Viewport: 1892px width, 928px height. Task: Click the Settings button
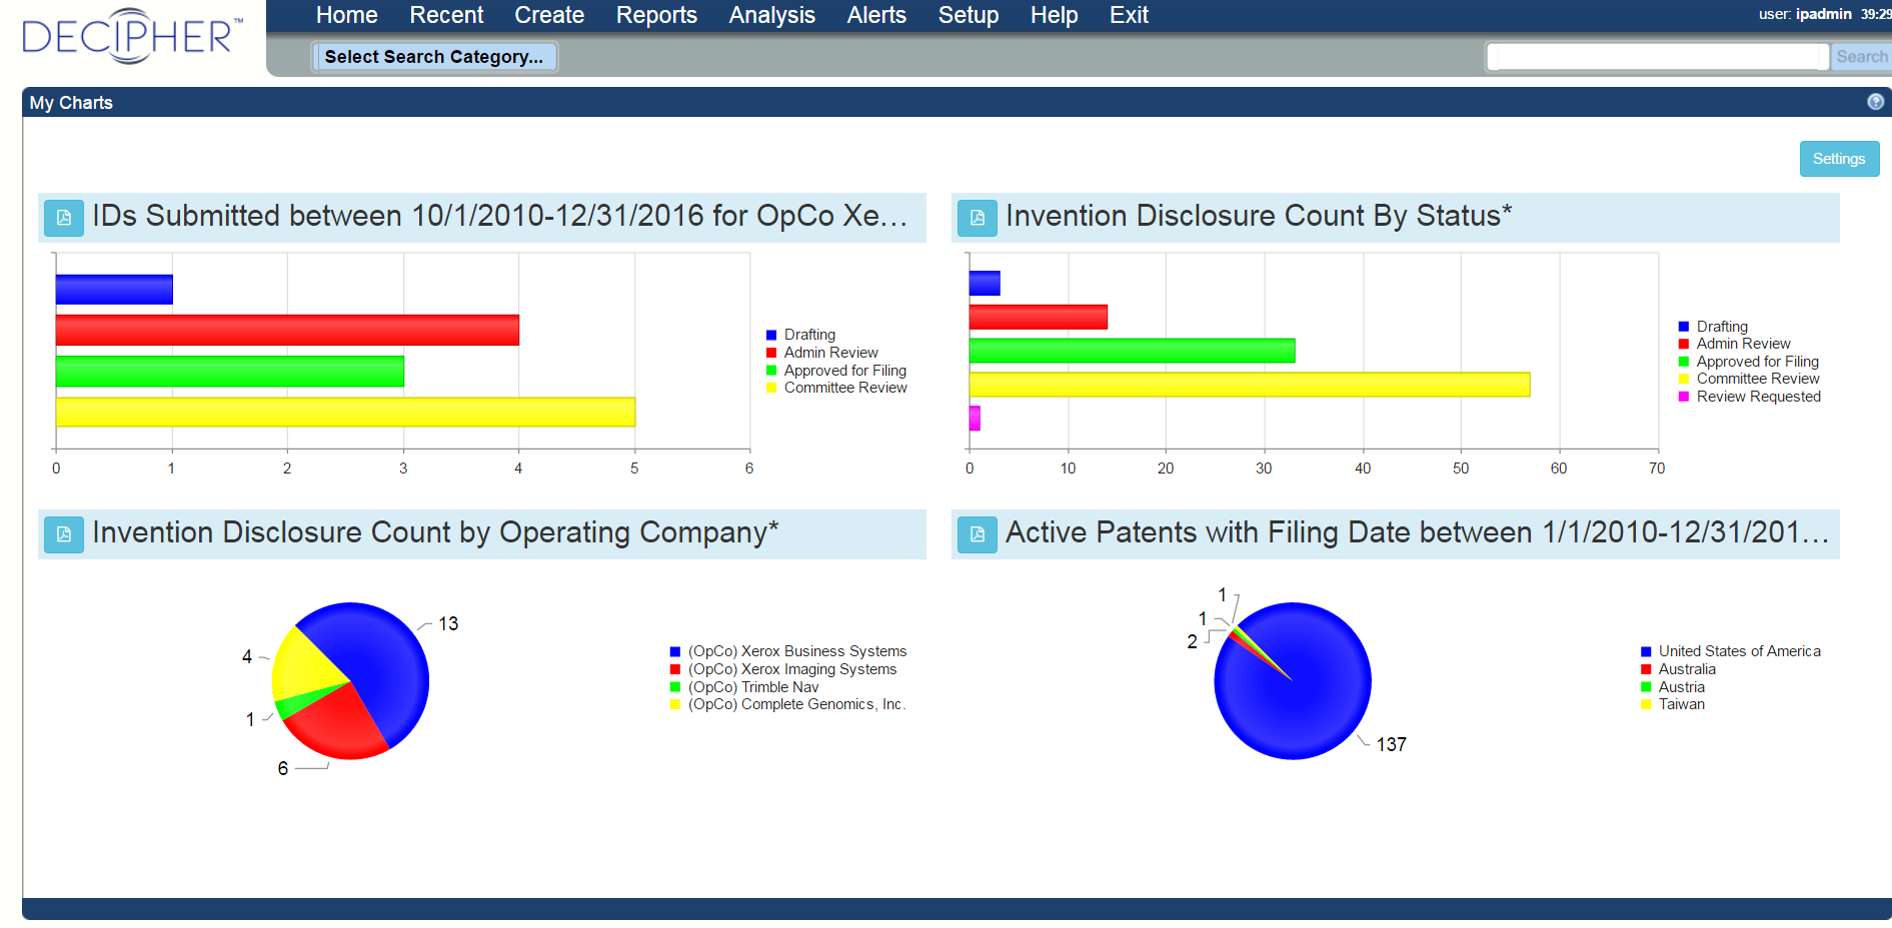pos(1839,158)
